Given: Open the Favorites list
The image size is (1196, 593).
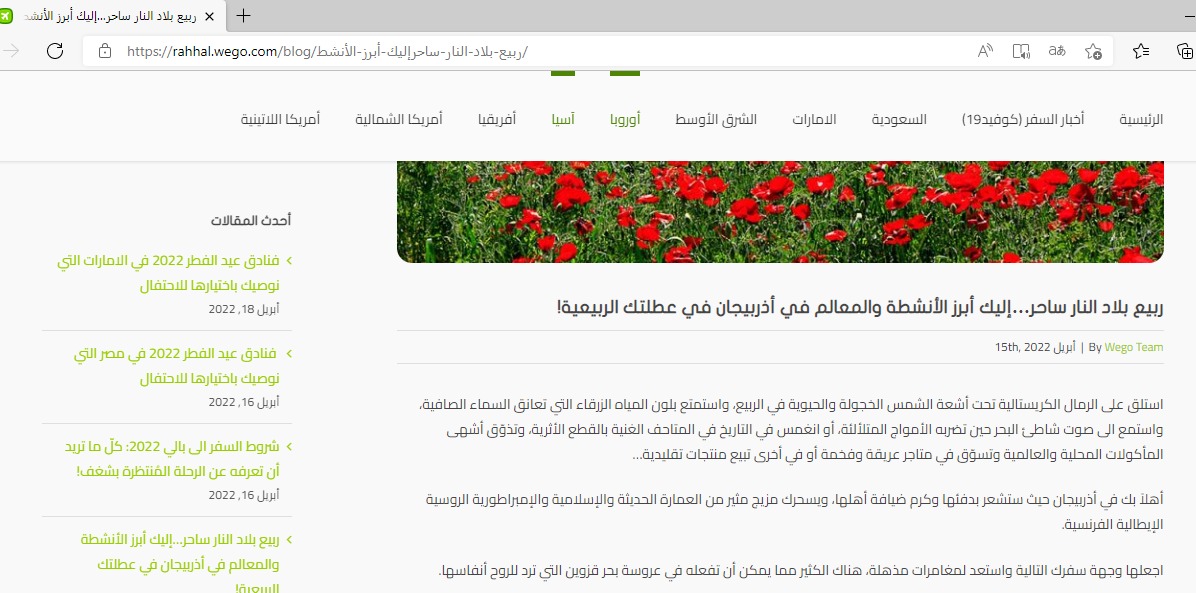Looking at the screenshot, I should point(1142,51).
